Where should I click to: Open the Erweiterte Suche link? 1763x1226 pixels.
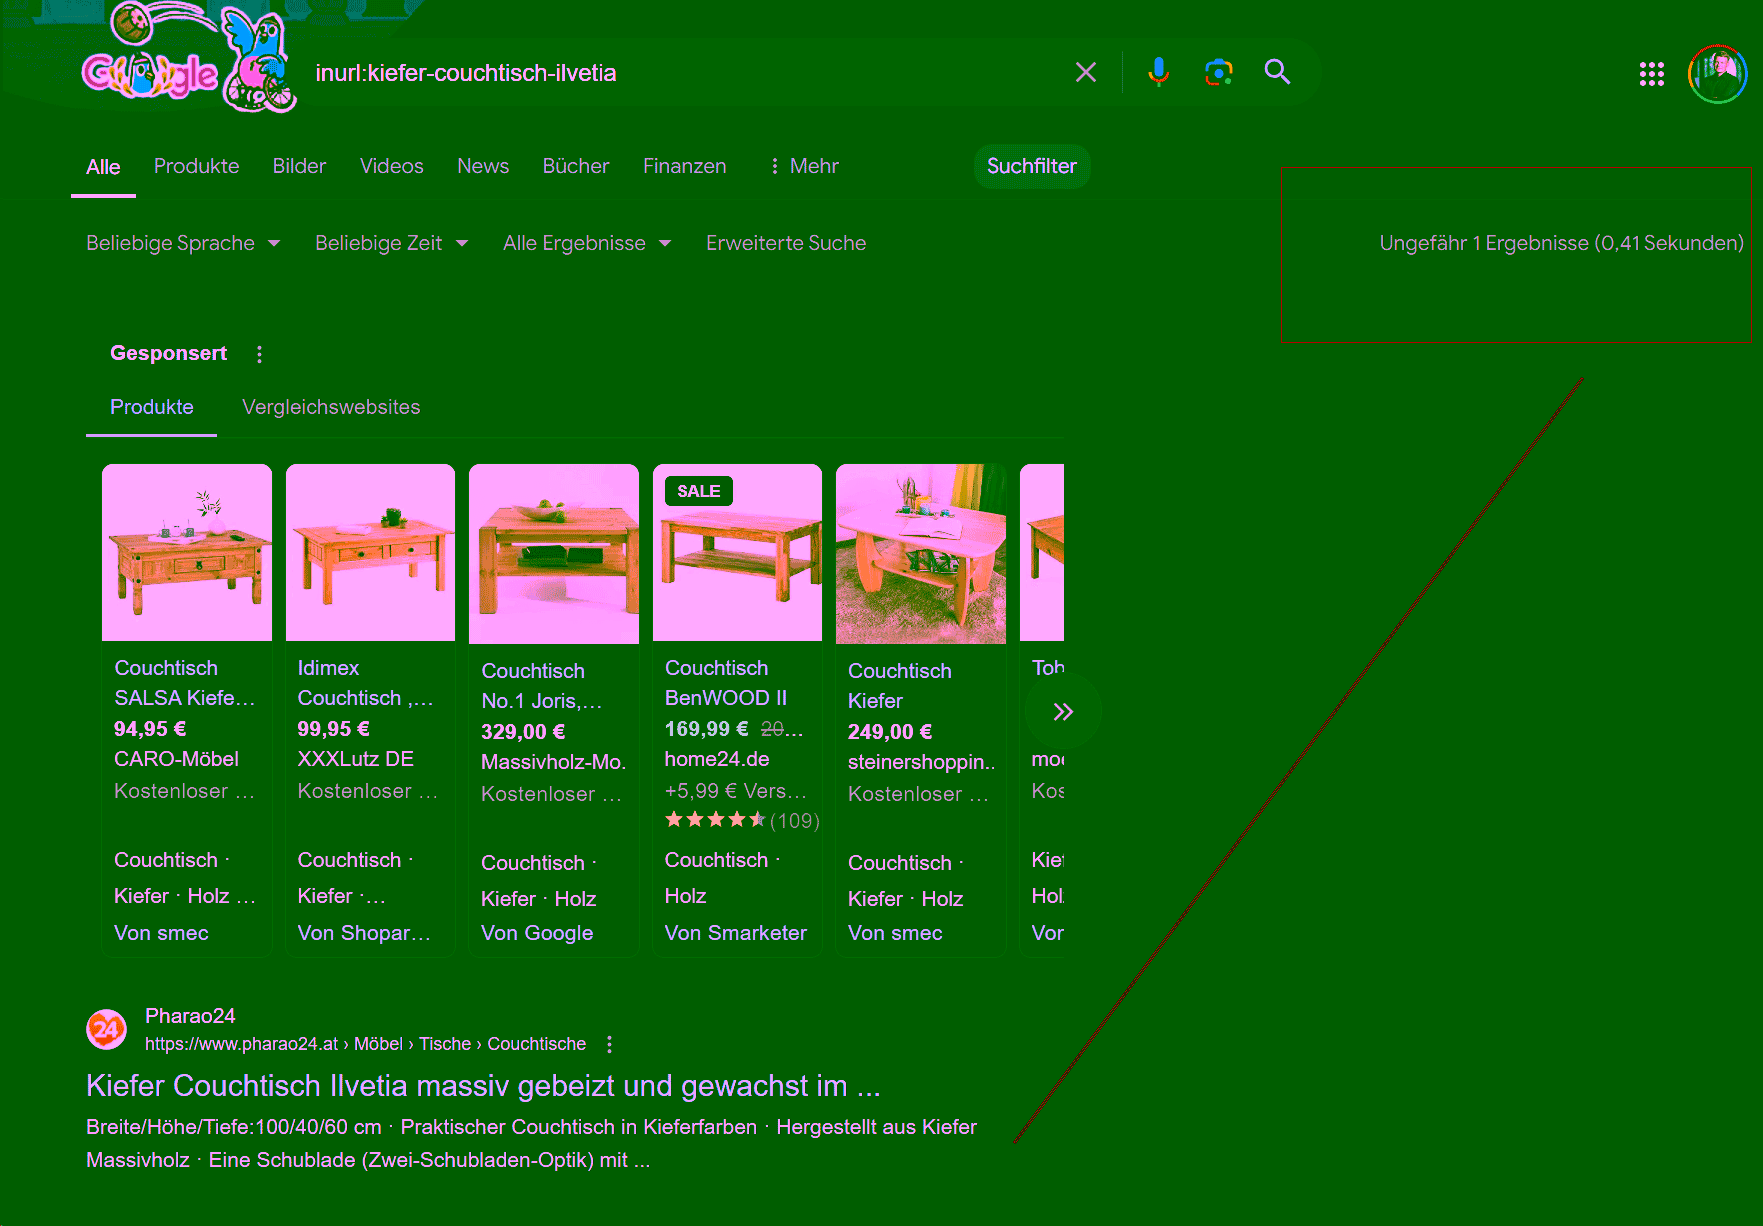(786, 242)
